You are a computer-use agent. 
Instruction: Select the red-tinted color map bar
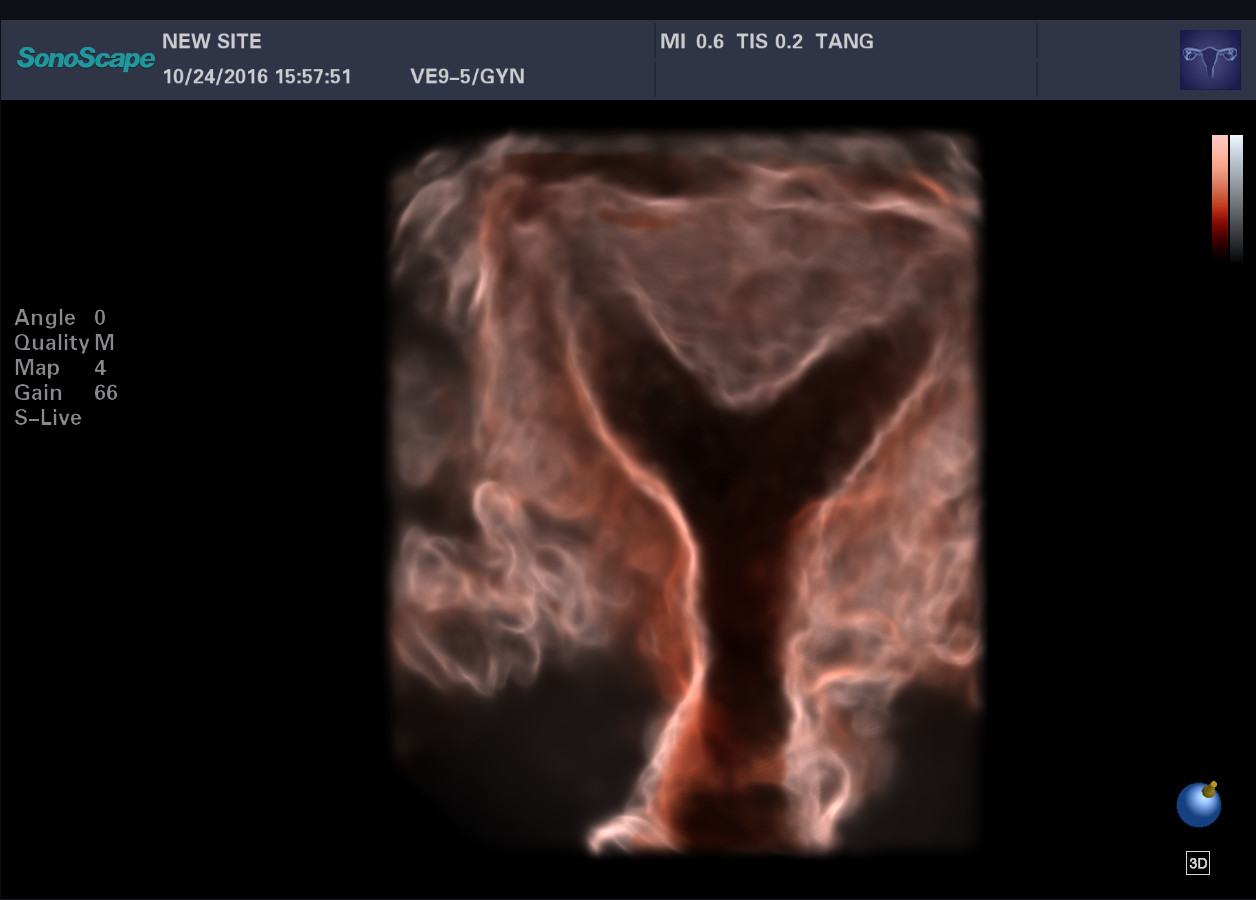click(x=1219, y=196)
